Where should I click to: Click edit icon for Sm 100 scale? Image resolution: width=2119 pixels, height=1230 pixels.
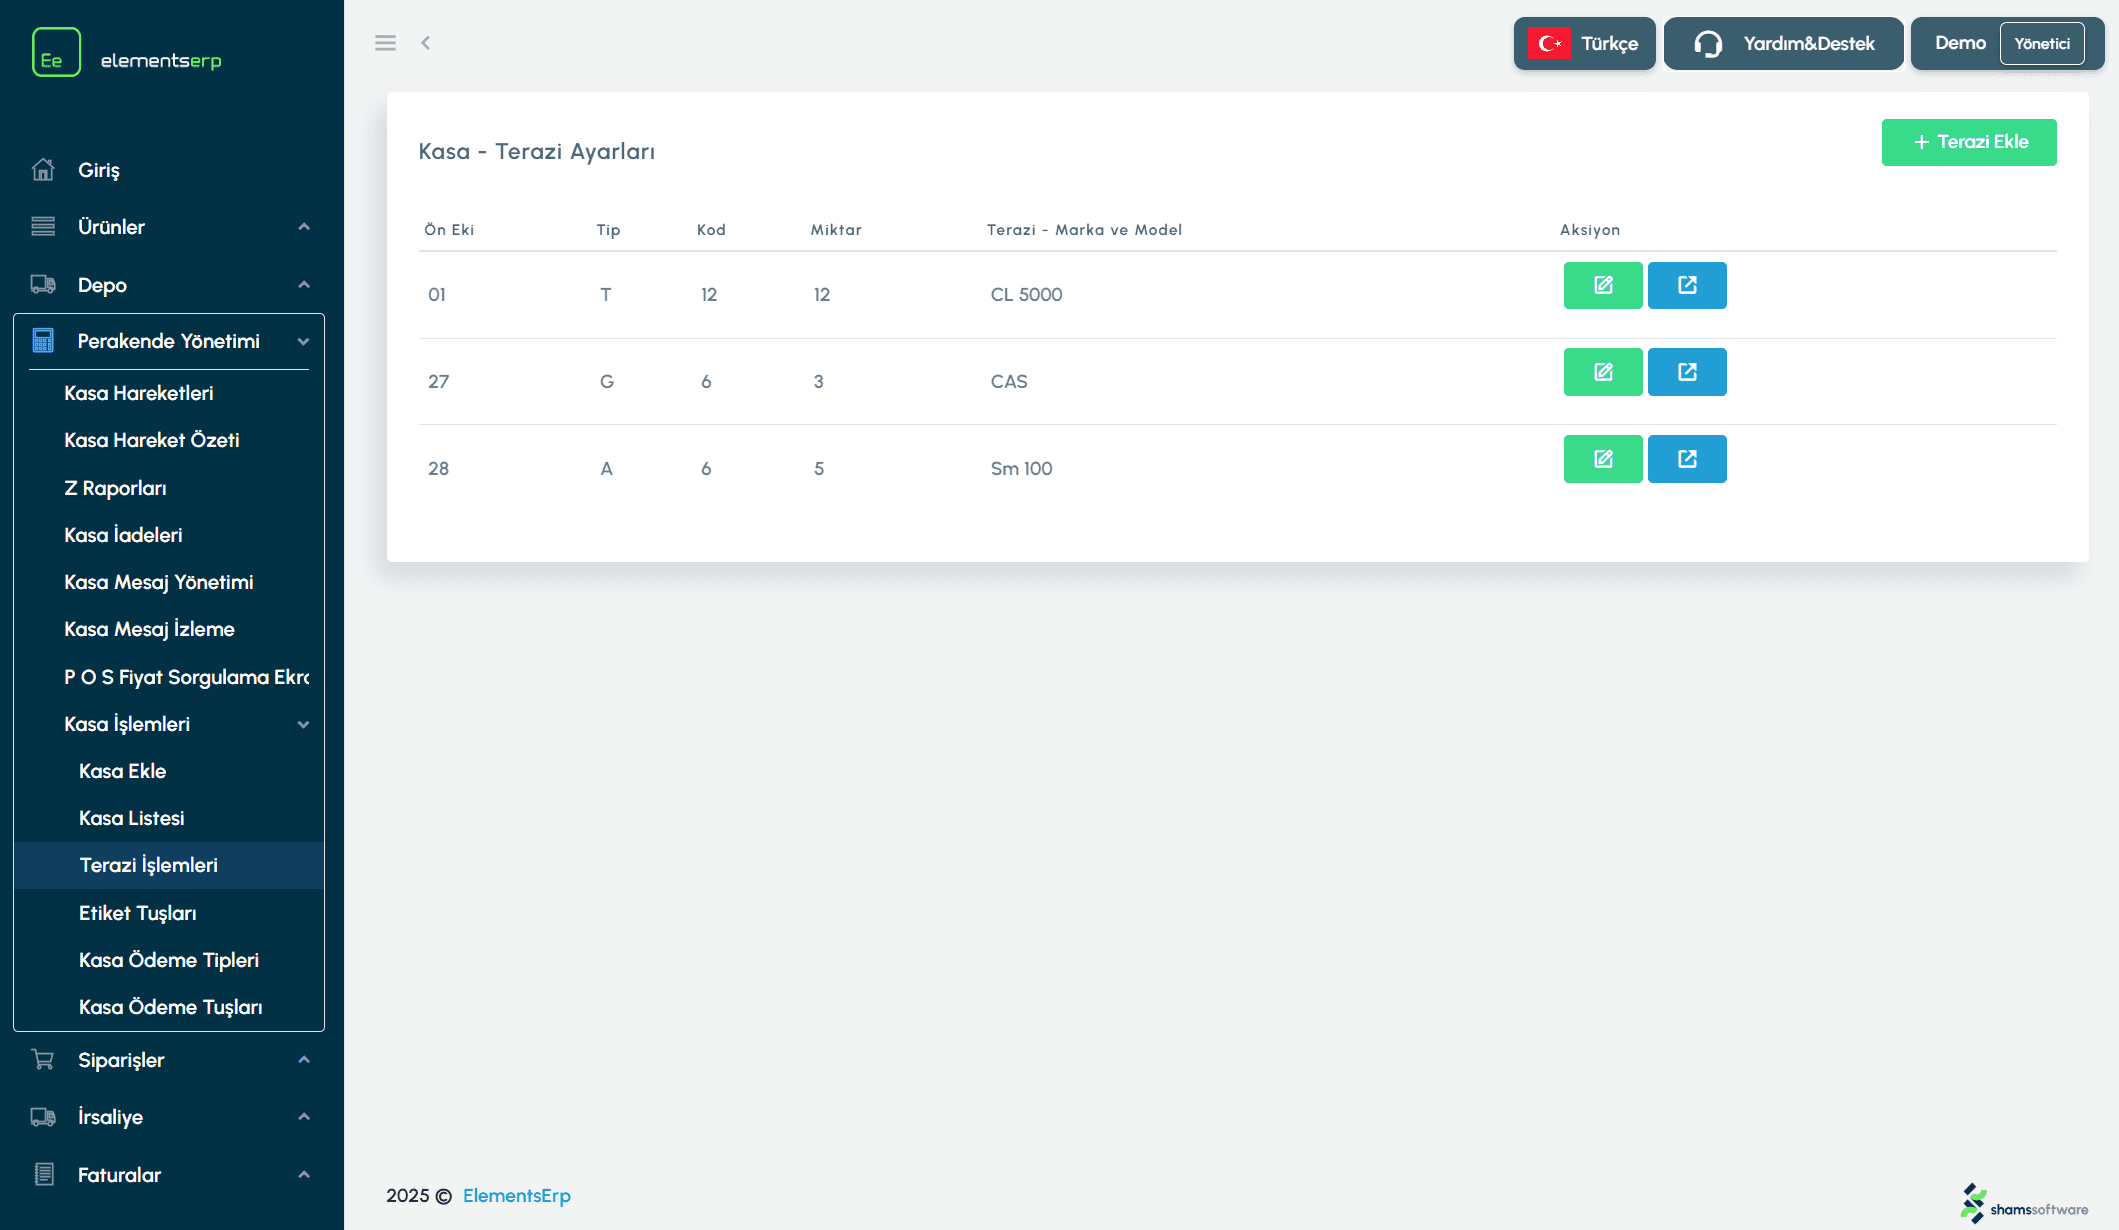pos(1602,459)
